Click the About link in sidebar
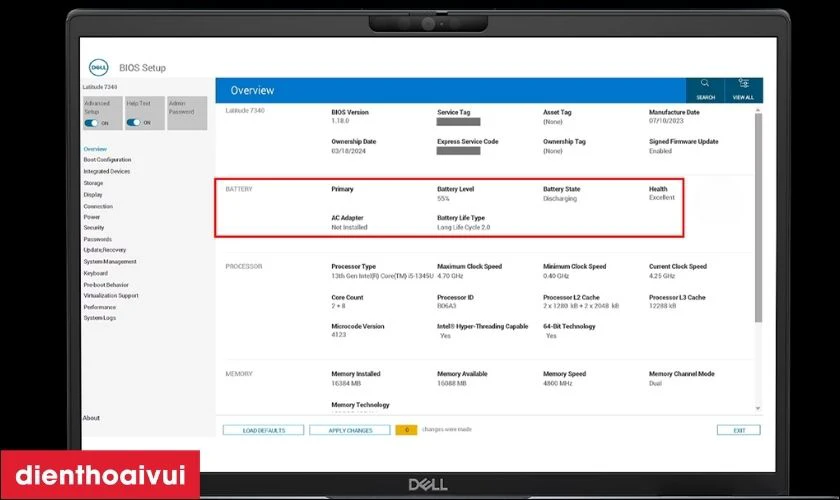Screen dimensions: 840x500 click(91, 418)
